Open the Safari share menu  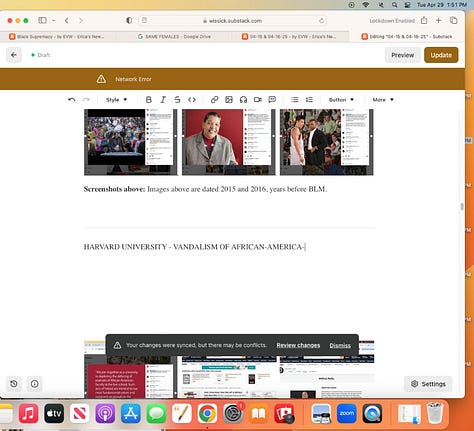(x=424, y=20)
